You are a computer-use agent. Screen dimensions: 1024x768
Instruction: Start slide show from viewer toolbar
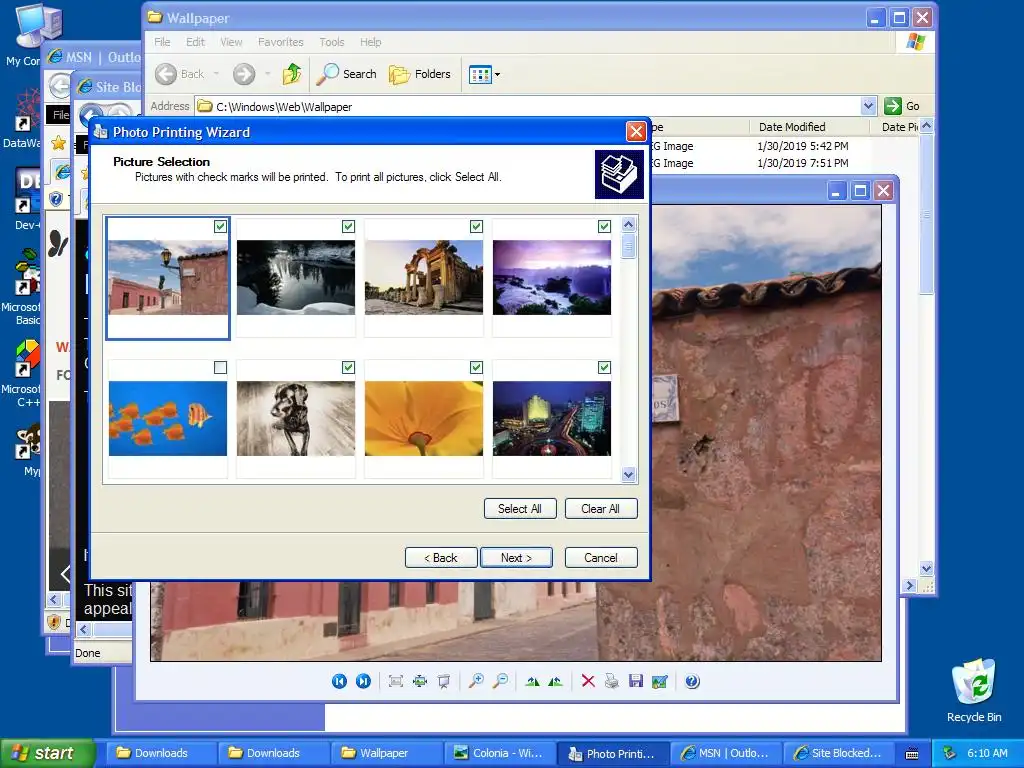click(x=443, y=681)
